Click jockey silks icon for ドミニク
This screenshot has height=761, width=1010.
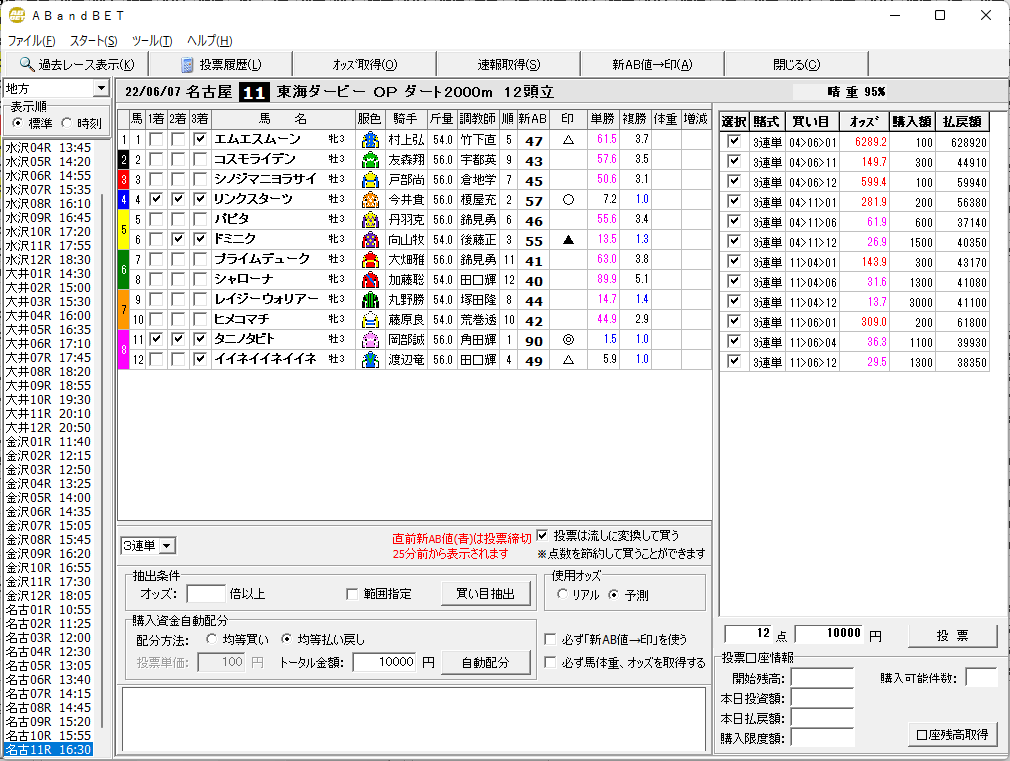pyautogui.click(x=370, y=239)
